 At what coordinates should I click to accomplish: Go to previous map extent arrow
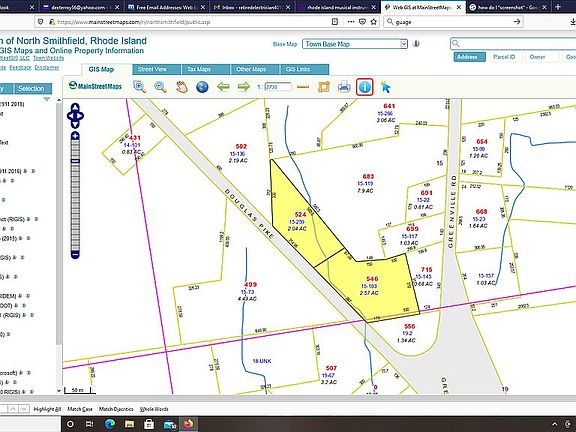coord(223,87)
